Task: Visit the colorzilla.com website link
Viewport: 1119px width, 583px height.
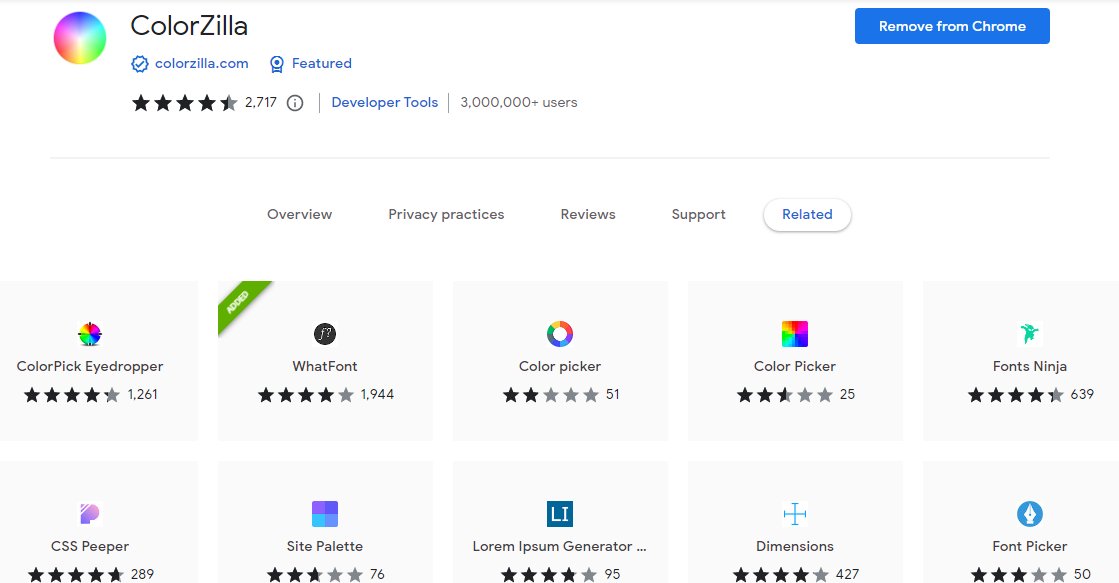Action: click(x=198, y=63)
